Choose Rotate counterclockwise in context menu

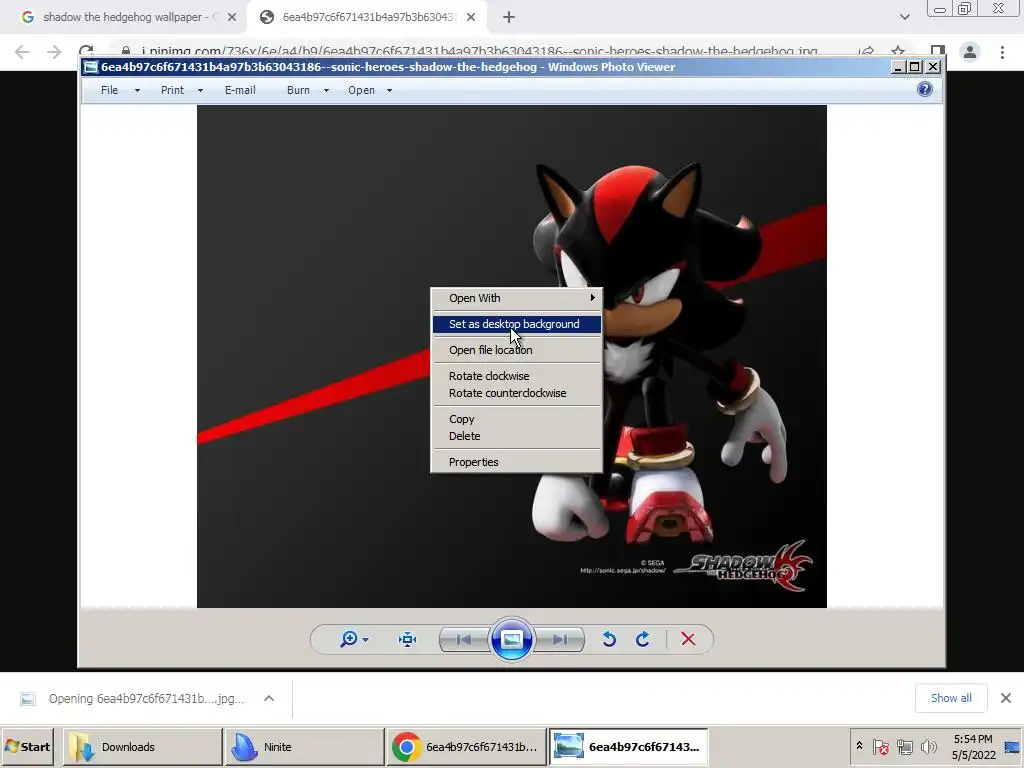pos(516,393)
